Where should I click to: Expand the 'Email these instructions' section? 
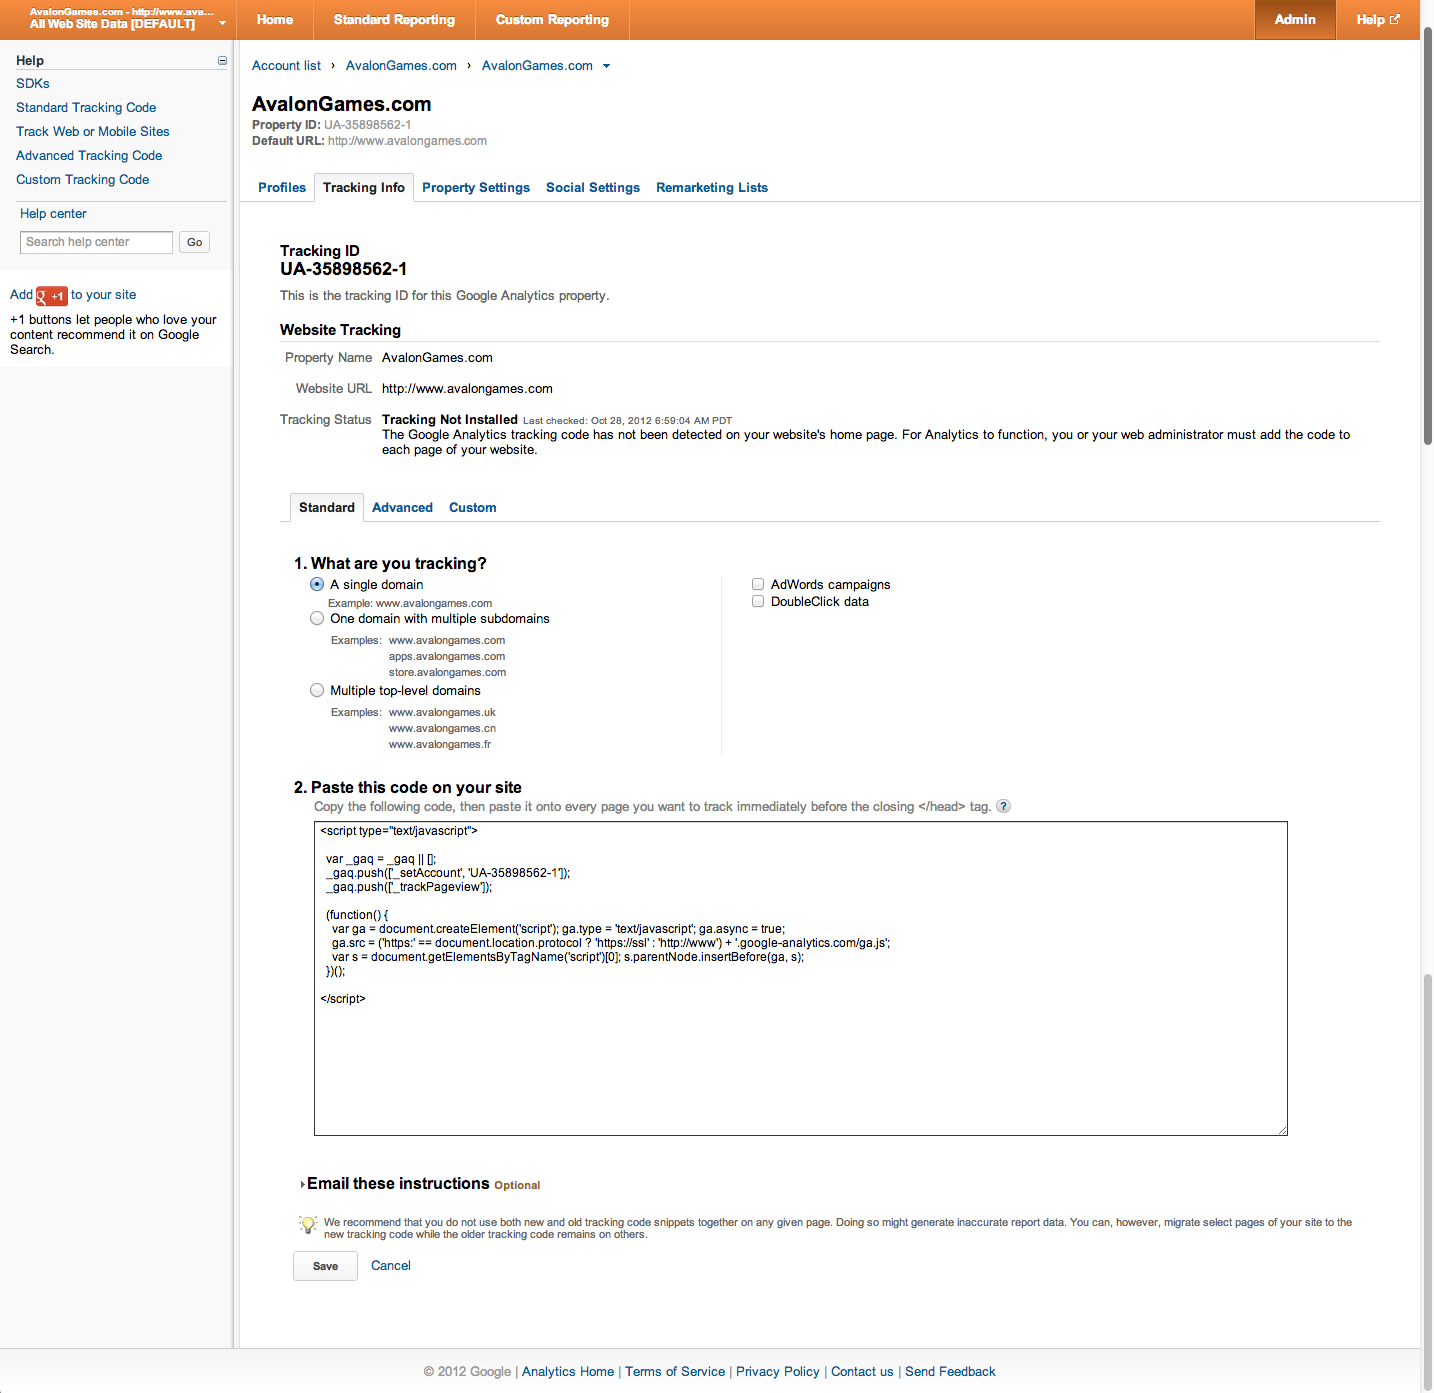point(303,1185)
